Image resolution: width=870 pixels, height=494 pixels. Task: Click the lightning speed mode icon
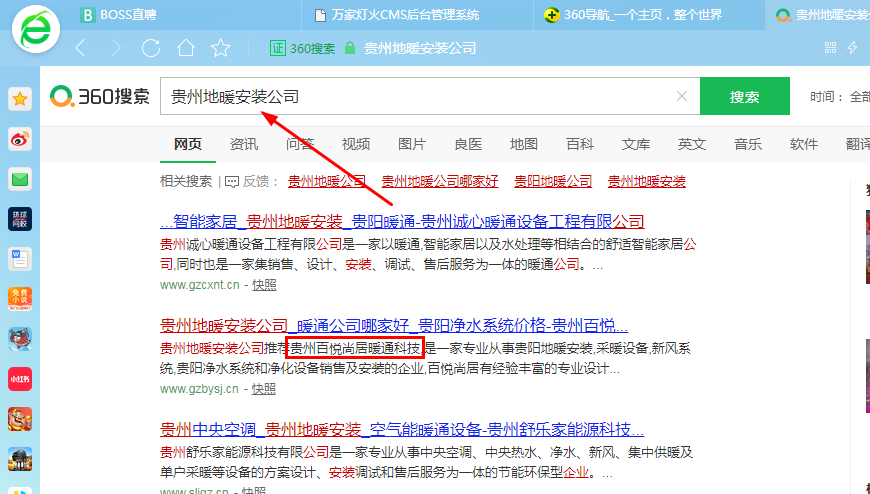click(x=853, y=48)
